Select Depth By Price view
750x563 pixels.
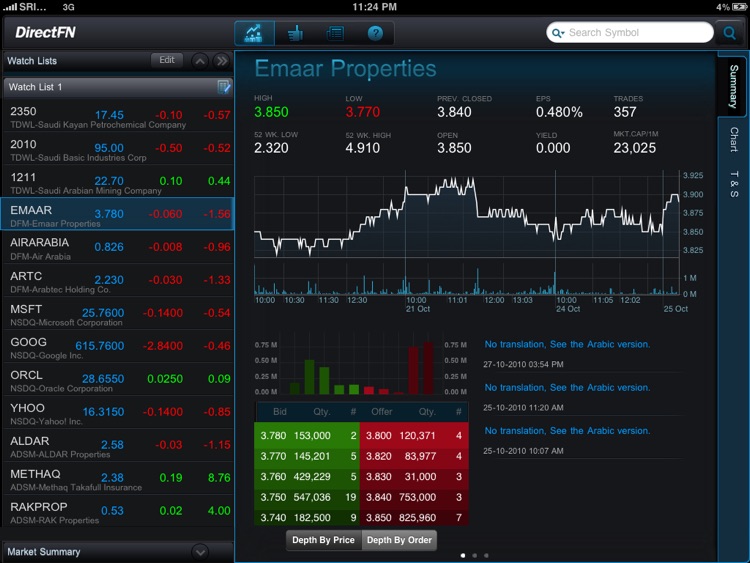click(323, 540)
